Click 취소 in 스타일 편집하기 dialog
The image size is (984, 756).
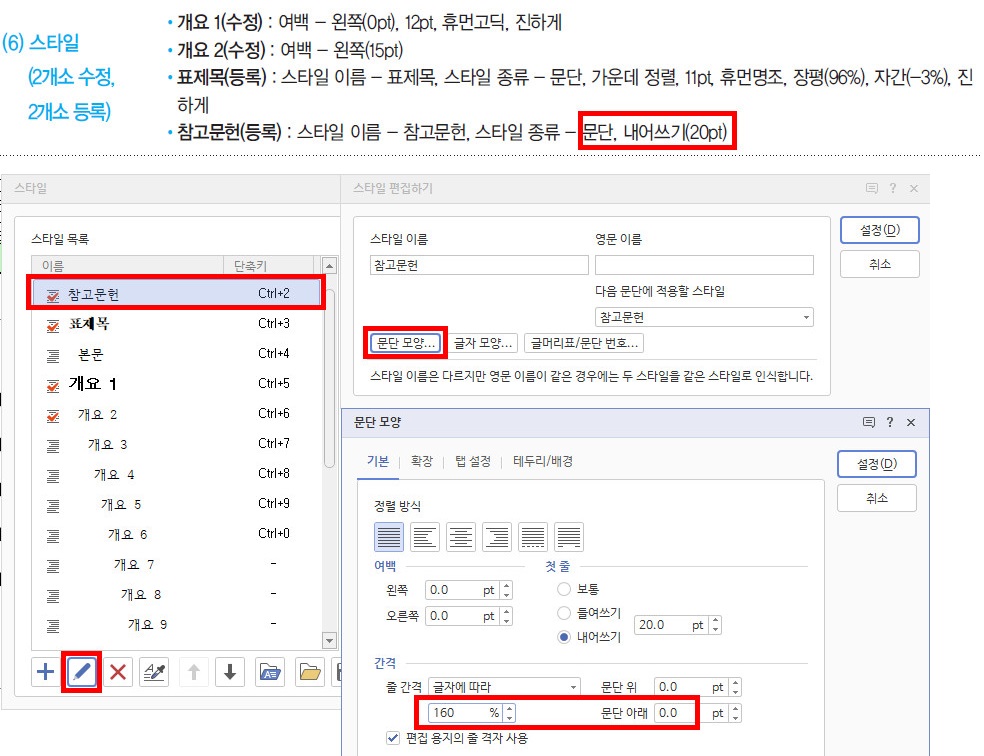880,264
